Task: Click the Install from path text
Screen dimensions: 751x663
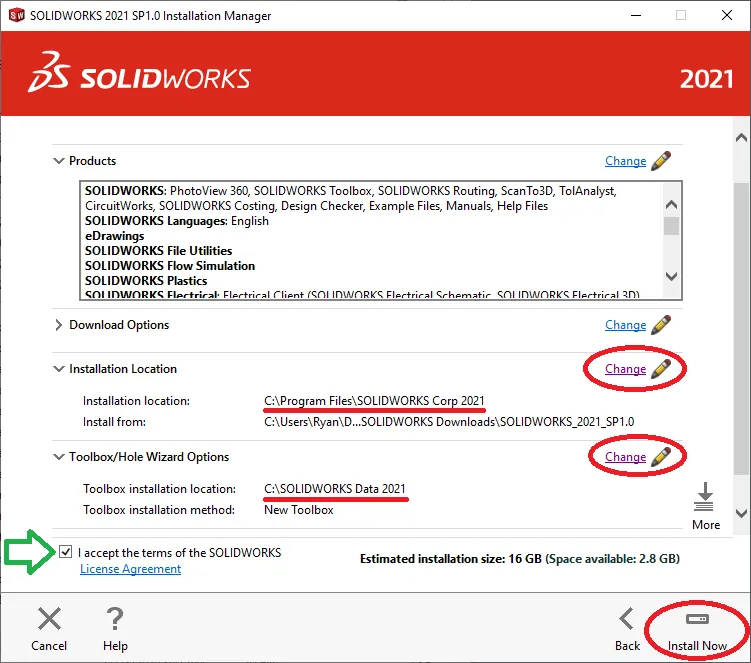Action: (449, 422)
